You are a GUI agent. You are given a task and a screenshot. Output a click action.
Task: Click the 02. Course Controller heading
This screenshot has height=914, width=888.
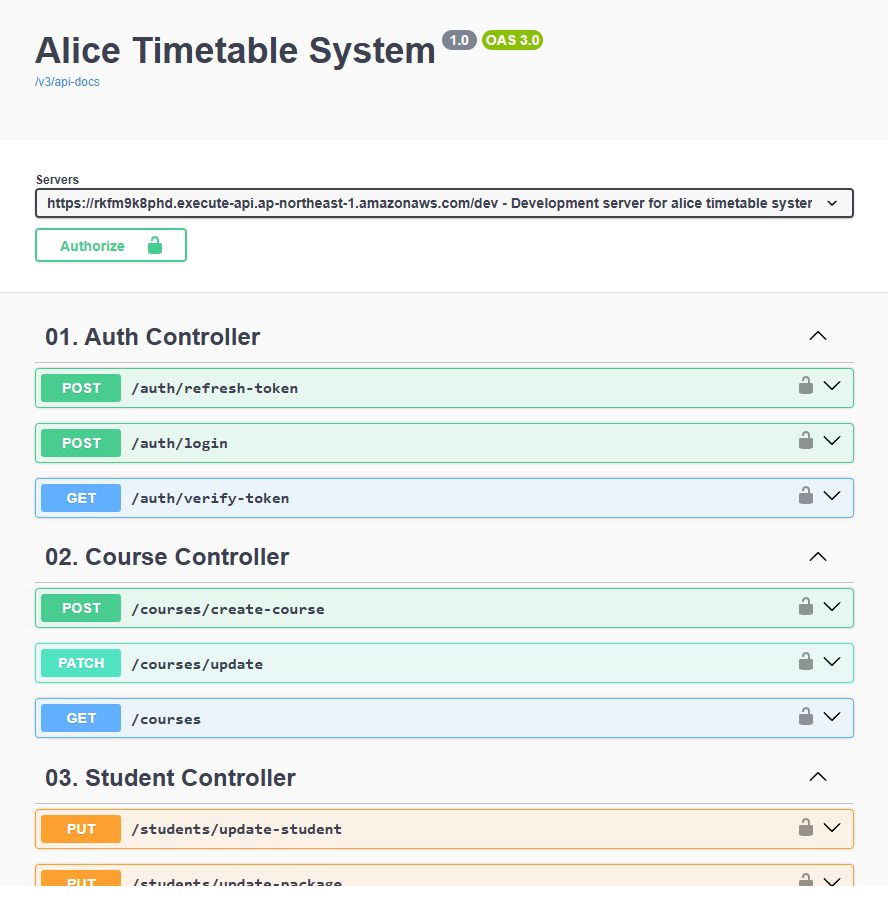167,557
